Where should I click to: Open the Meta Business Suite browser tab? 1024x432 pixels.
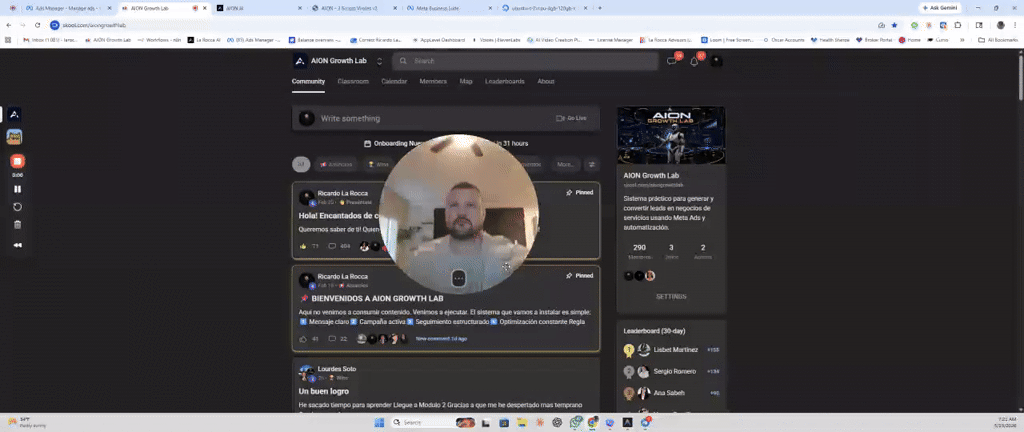(x=447, y=8)
